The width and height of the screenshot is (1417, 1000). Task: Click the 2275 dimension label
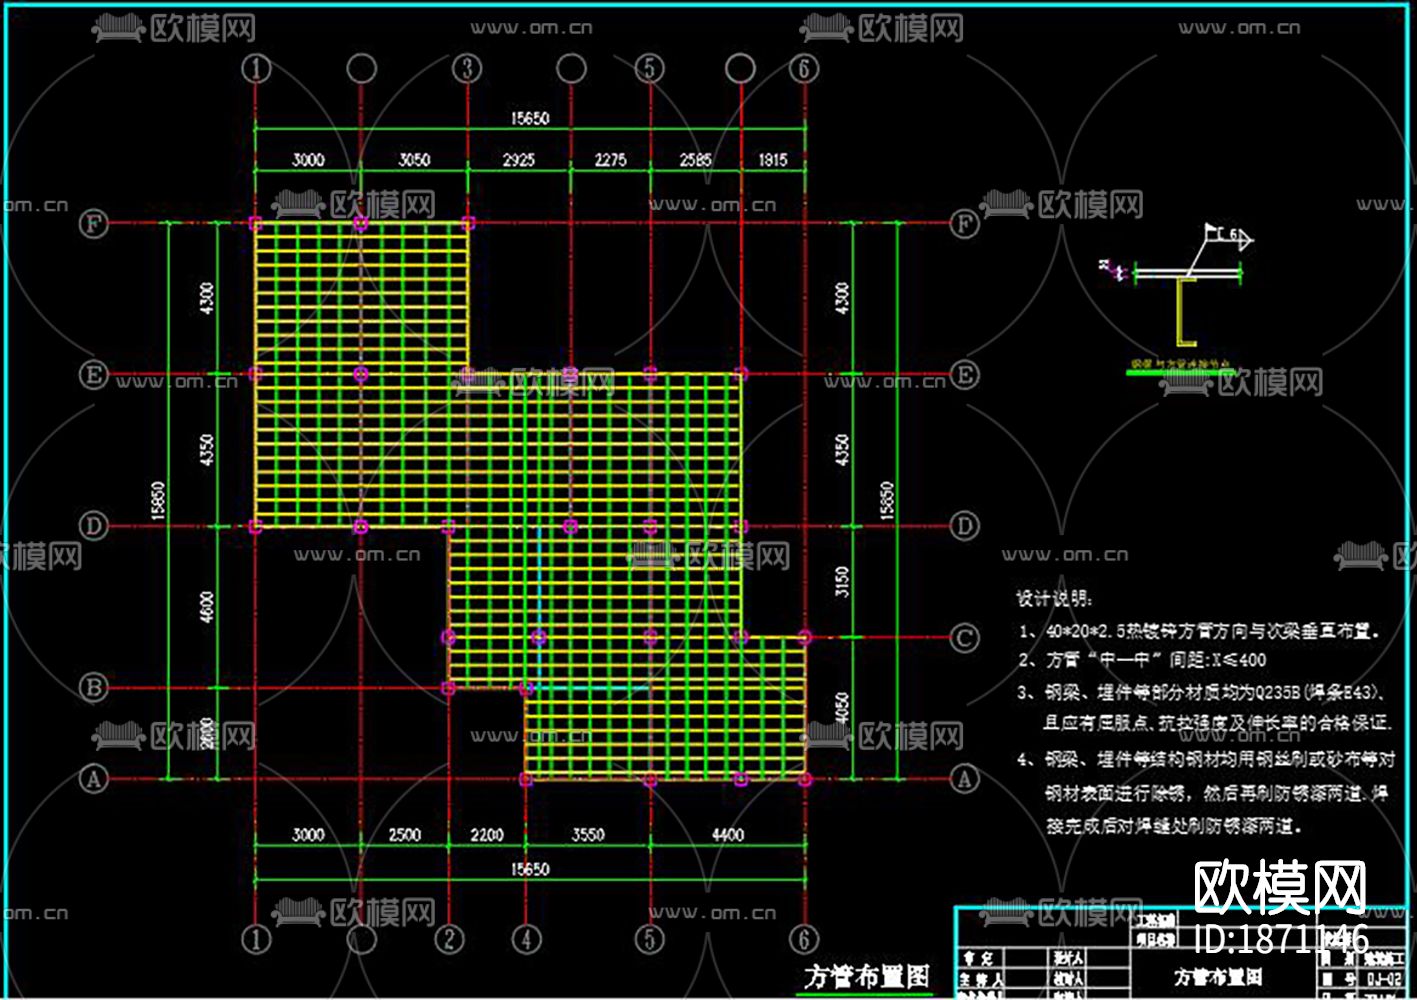610,160
